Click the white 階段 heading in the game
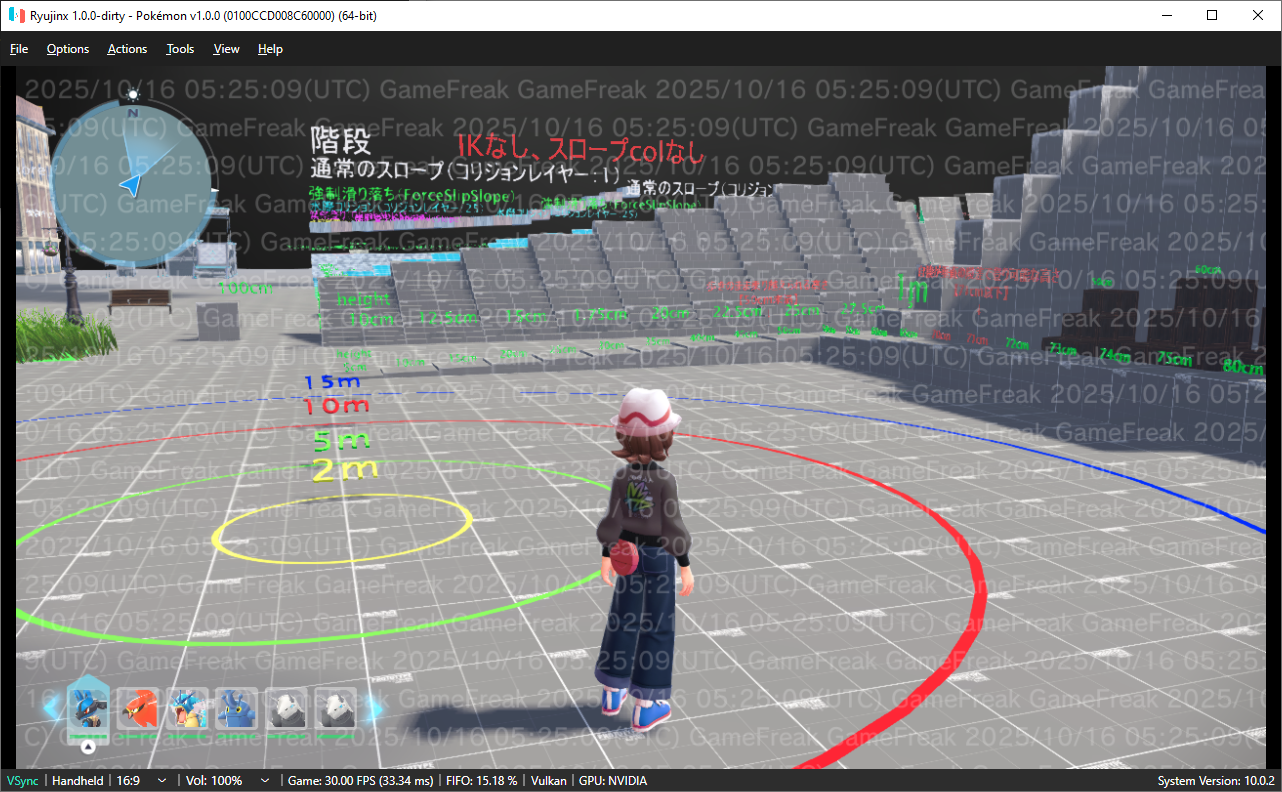This screenshot has height=792, width=1282. pyautogui.click(x=340, y=140)
